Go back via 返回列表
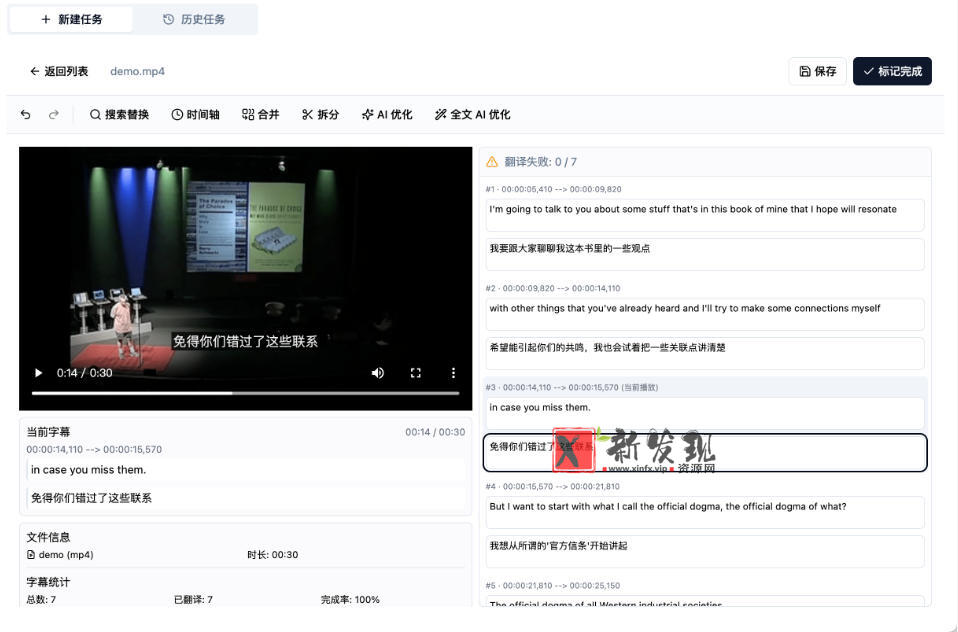 coord(59,72)
